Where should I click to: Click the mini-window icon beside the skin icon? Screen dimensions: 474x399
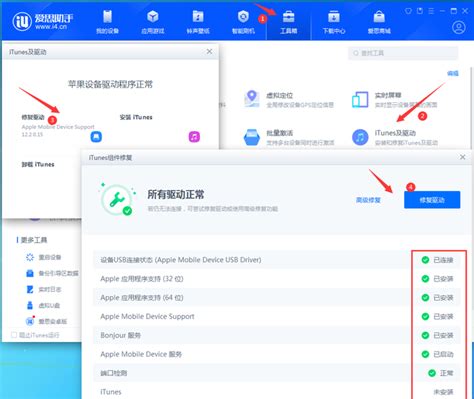coord(420,11)
